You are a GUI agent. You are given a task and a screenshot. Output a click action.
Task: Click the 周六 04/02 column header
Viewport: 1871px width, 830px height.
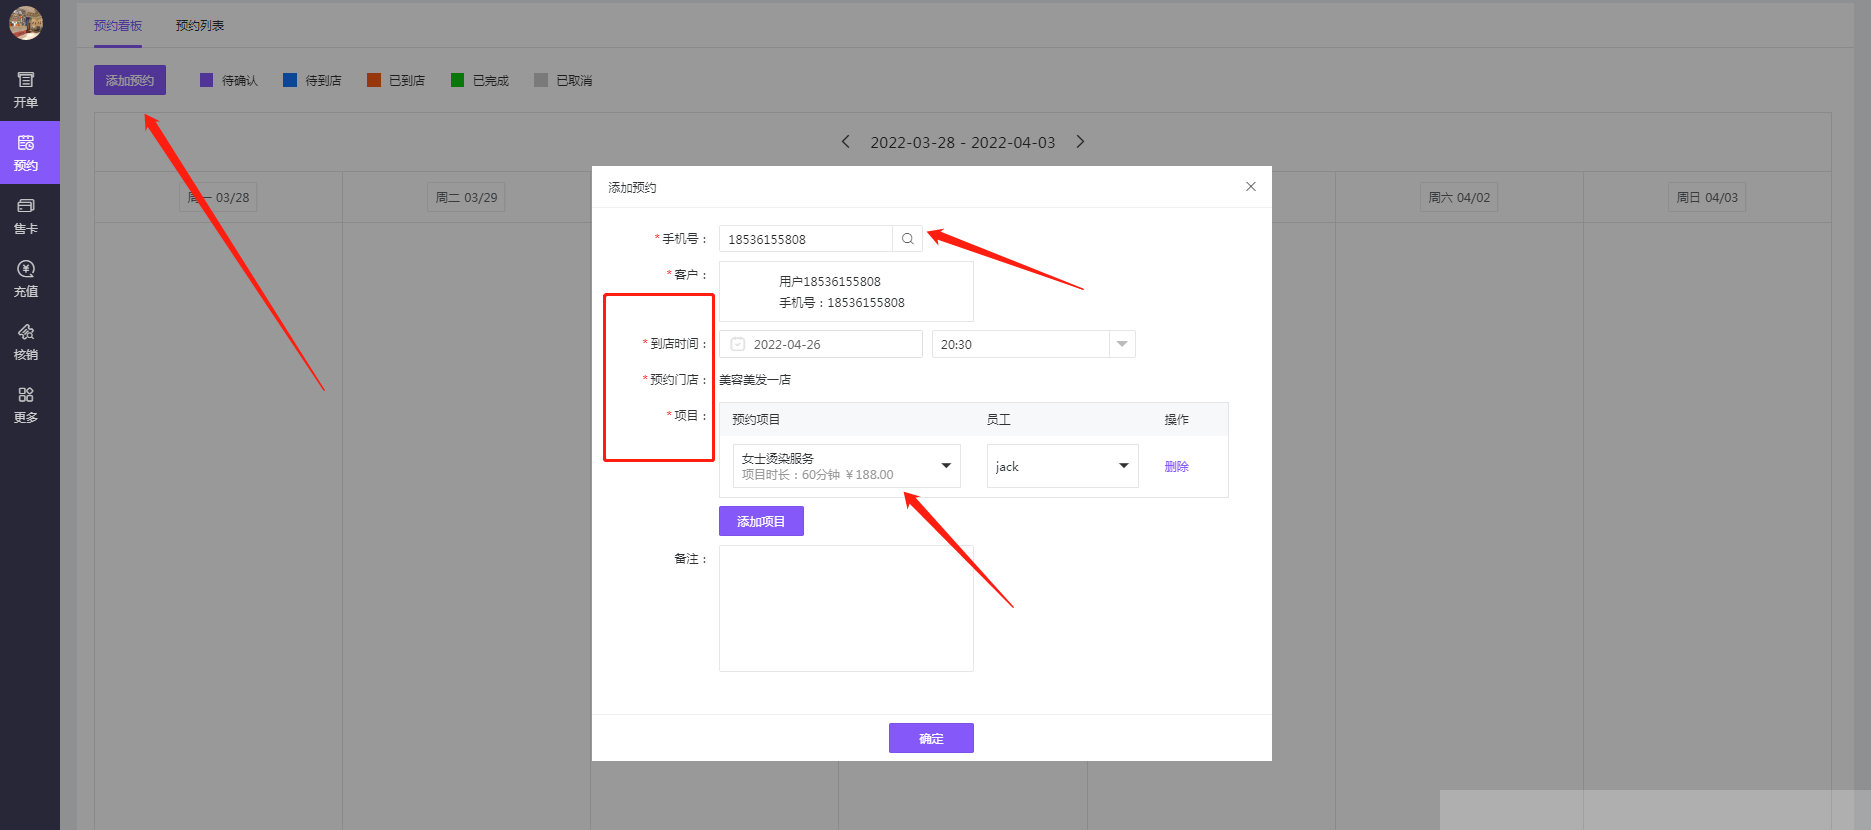point(1459,197)
